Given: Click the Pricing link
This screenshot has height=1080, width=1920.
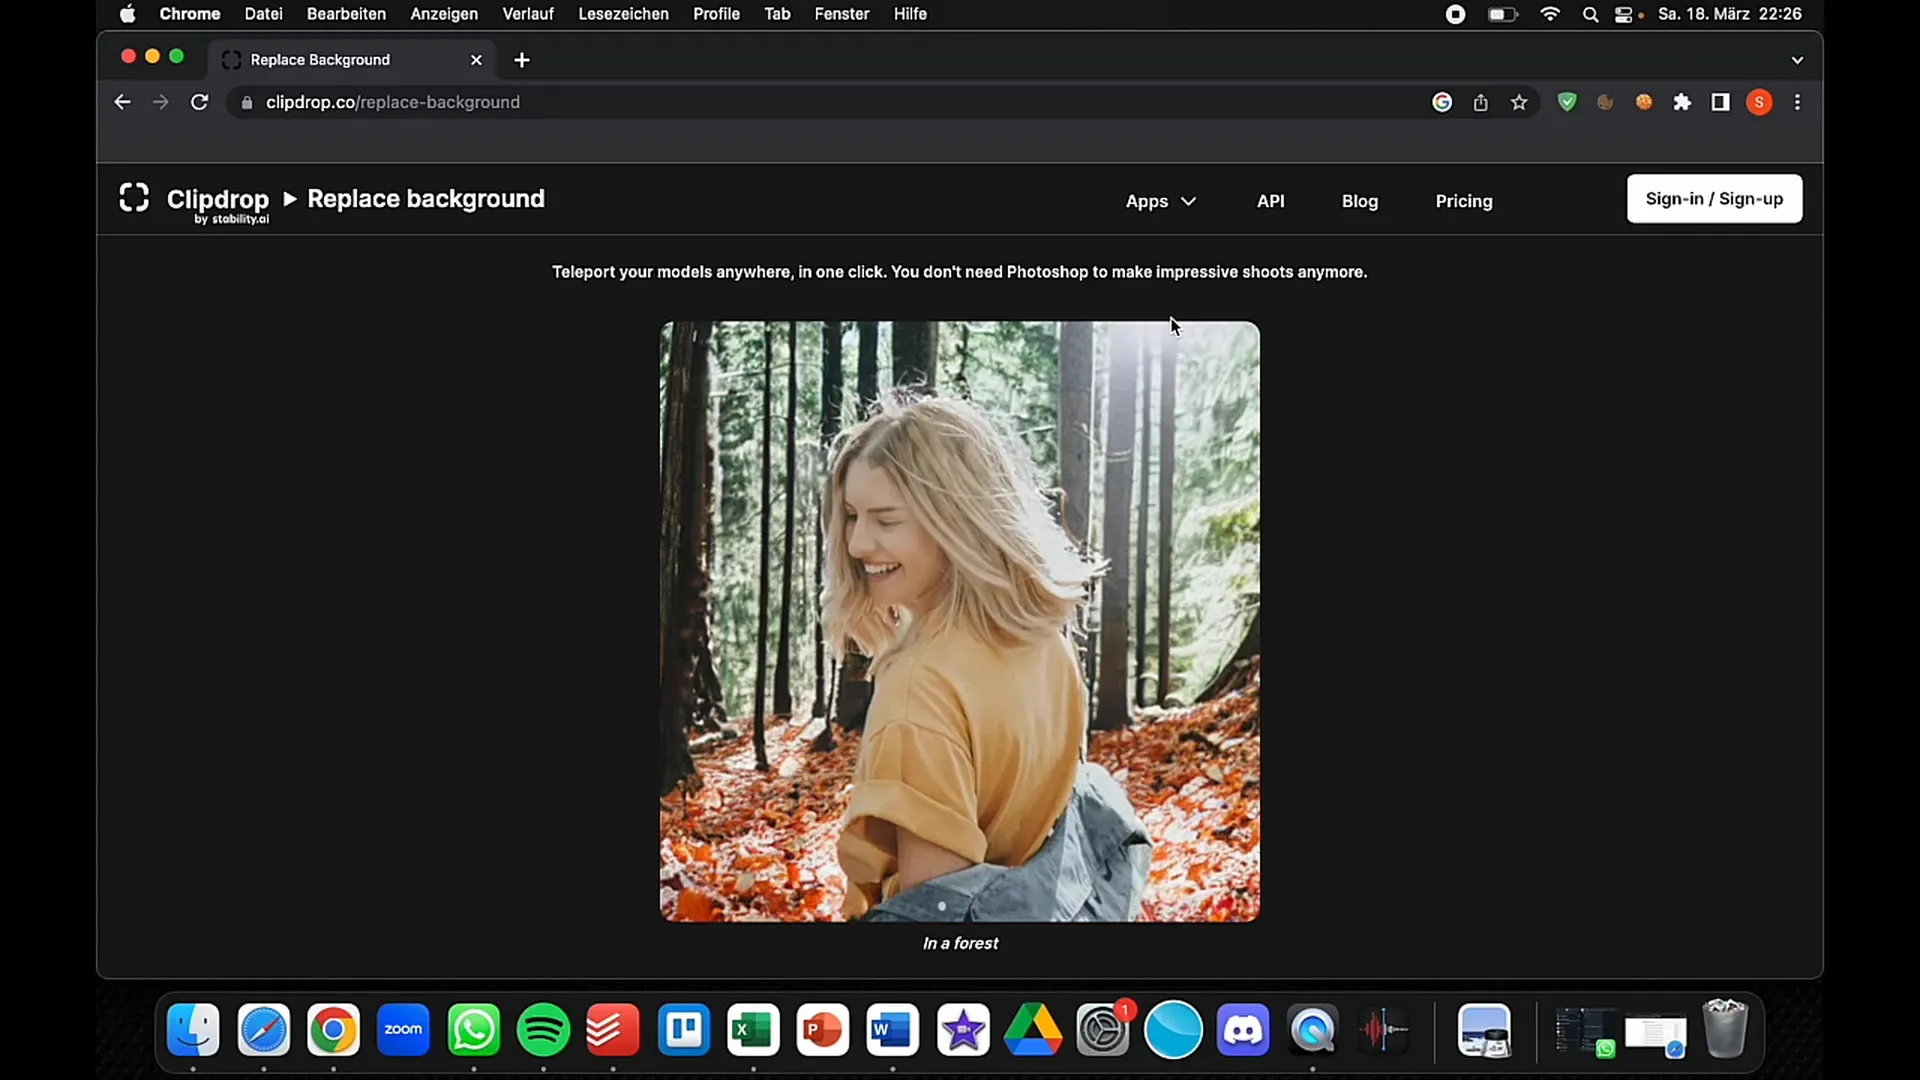Looking at the screenshot, I should pyautogui.click(x=1464, y=200).
